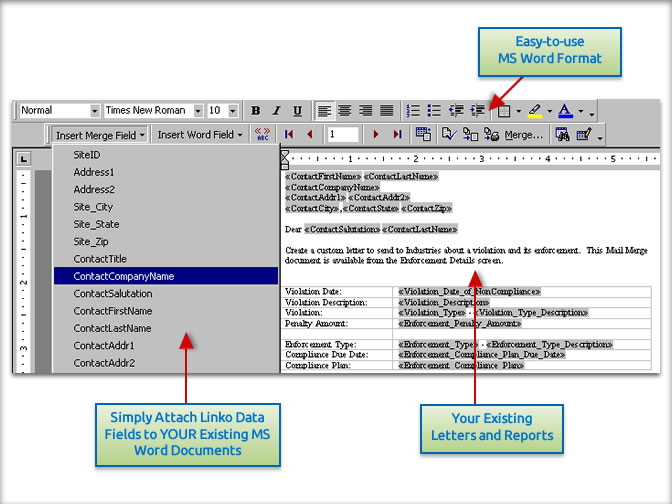The width and height of the screenshot is (672, 504).
Task: Select ContactSalutation merge field
Action: pyautogui.click(x=166, y=294)
